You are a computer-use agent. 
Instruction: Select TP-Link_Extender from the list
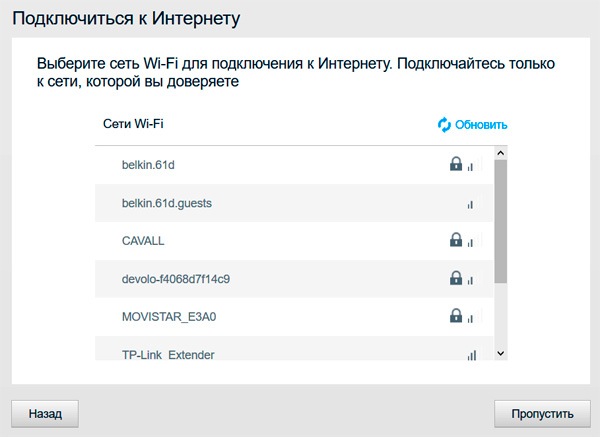click(168, 354)
